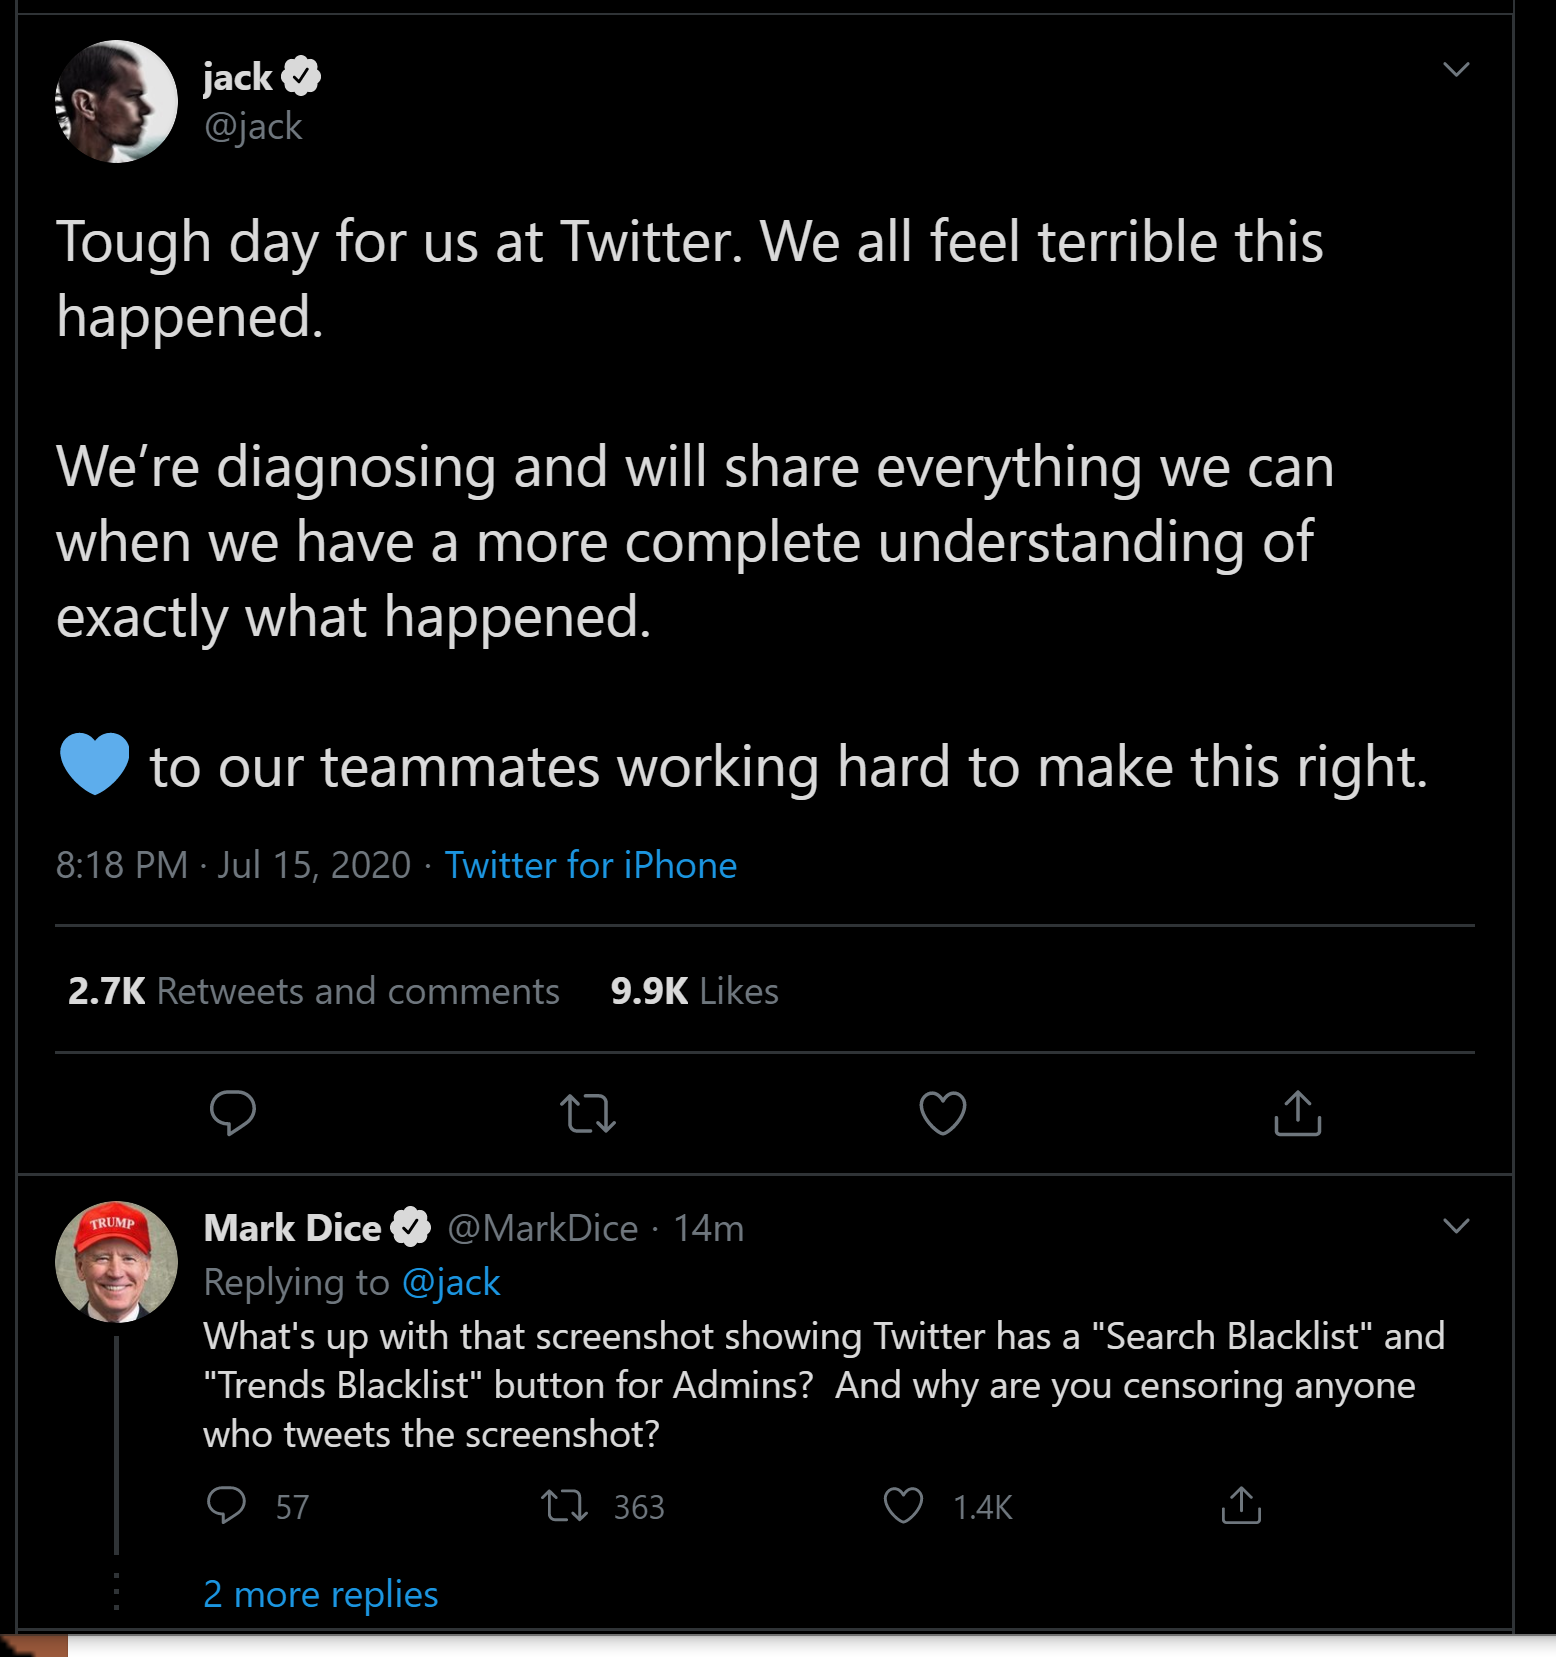
Task: Open tweet timestamp 8:18 PM Jul 15, 2020
Action: [234, 865]
